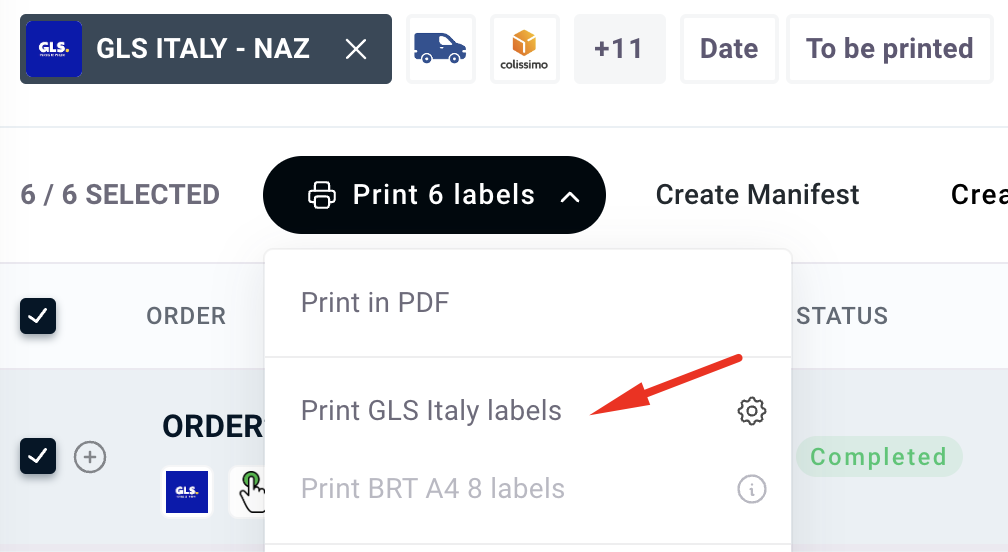Screen dimensions: 1008x552
Task: Uncheck the select-all orders checkbox
Action: pyautogui.click(x=38, y=316)
